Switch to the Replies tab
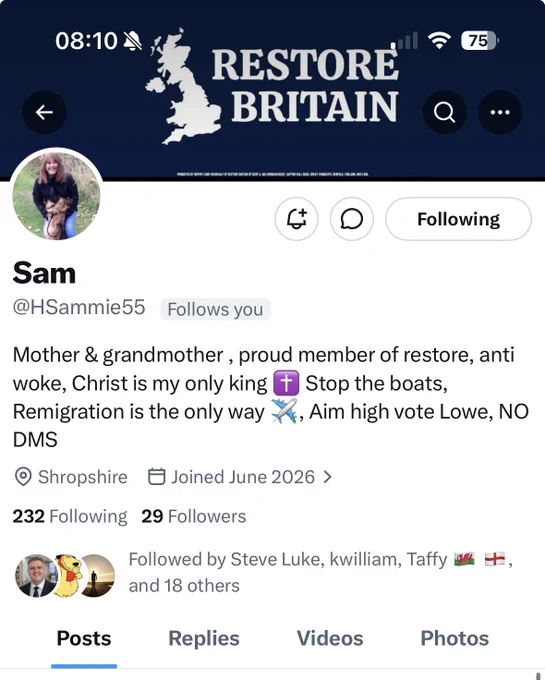The height and width of the screenshot is (680, 545). pos(204,638)
